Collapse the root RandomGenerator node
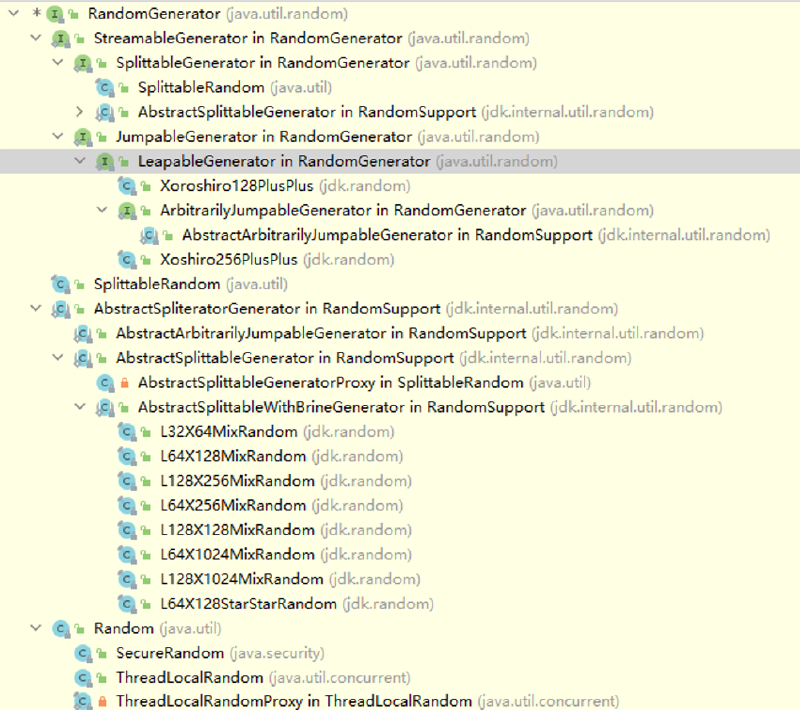Screen dimensions: 800x710 tap(12, 14)
